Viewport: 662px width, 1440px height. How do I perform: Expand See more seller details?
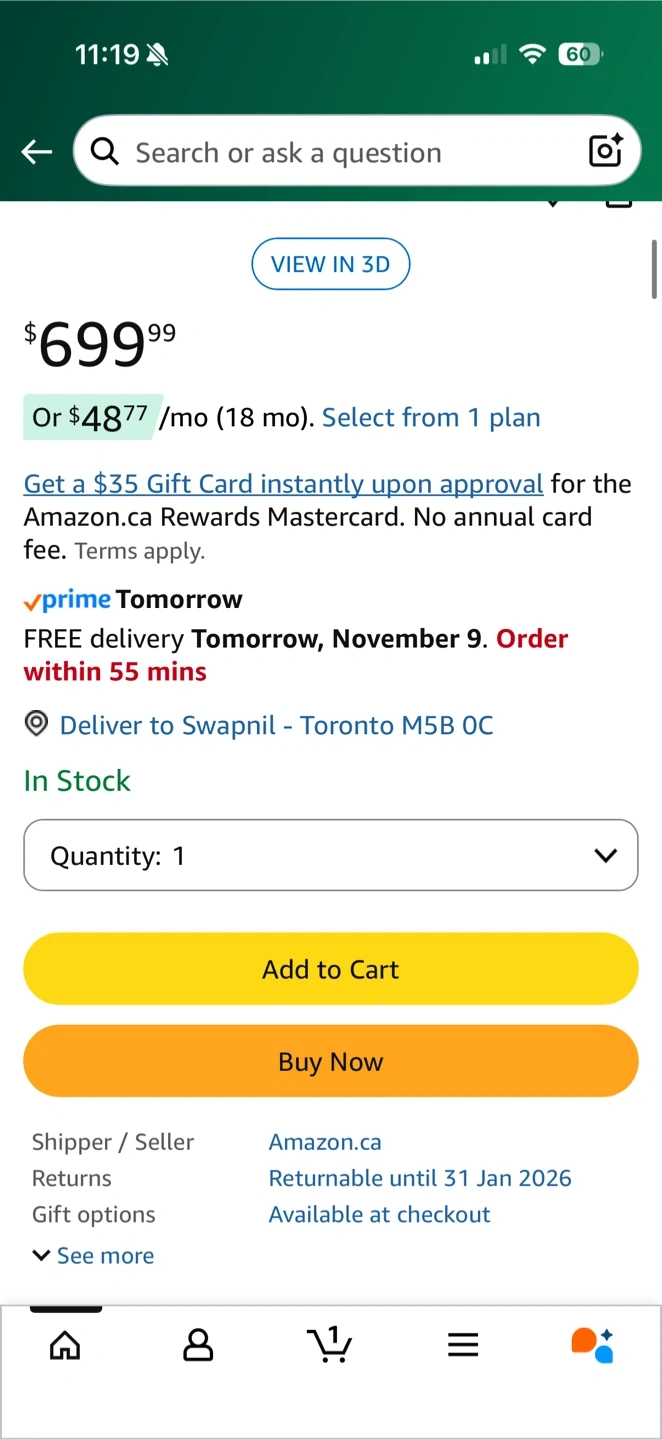(x=93, y=1255)
